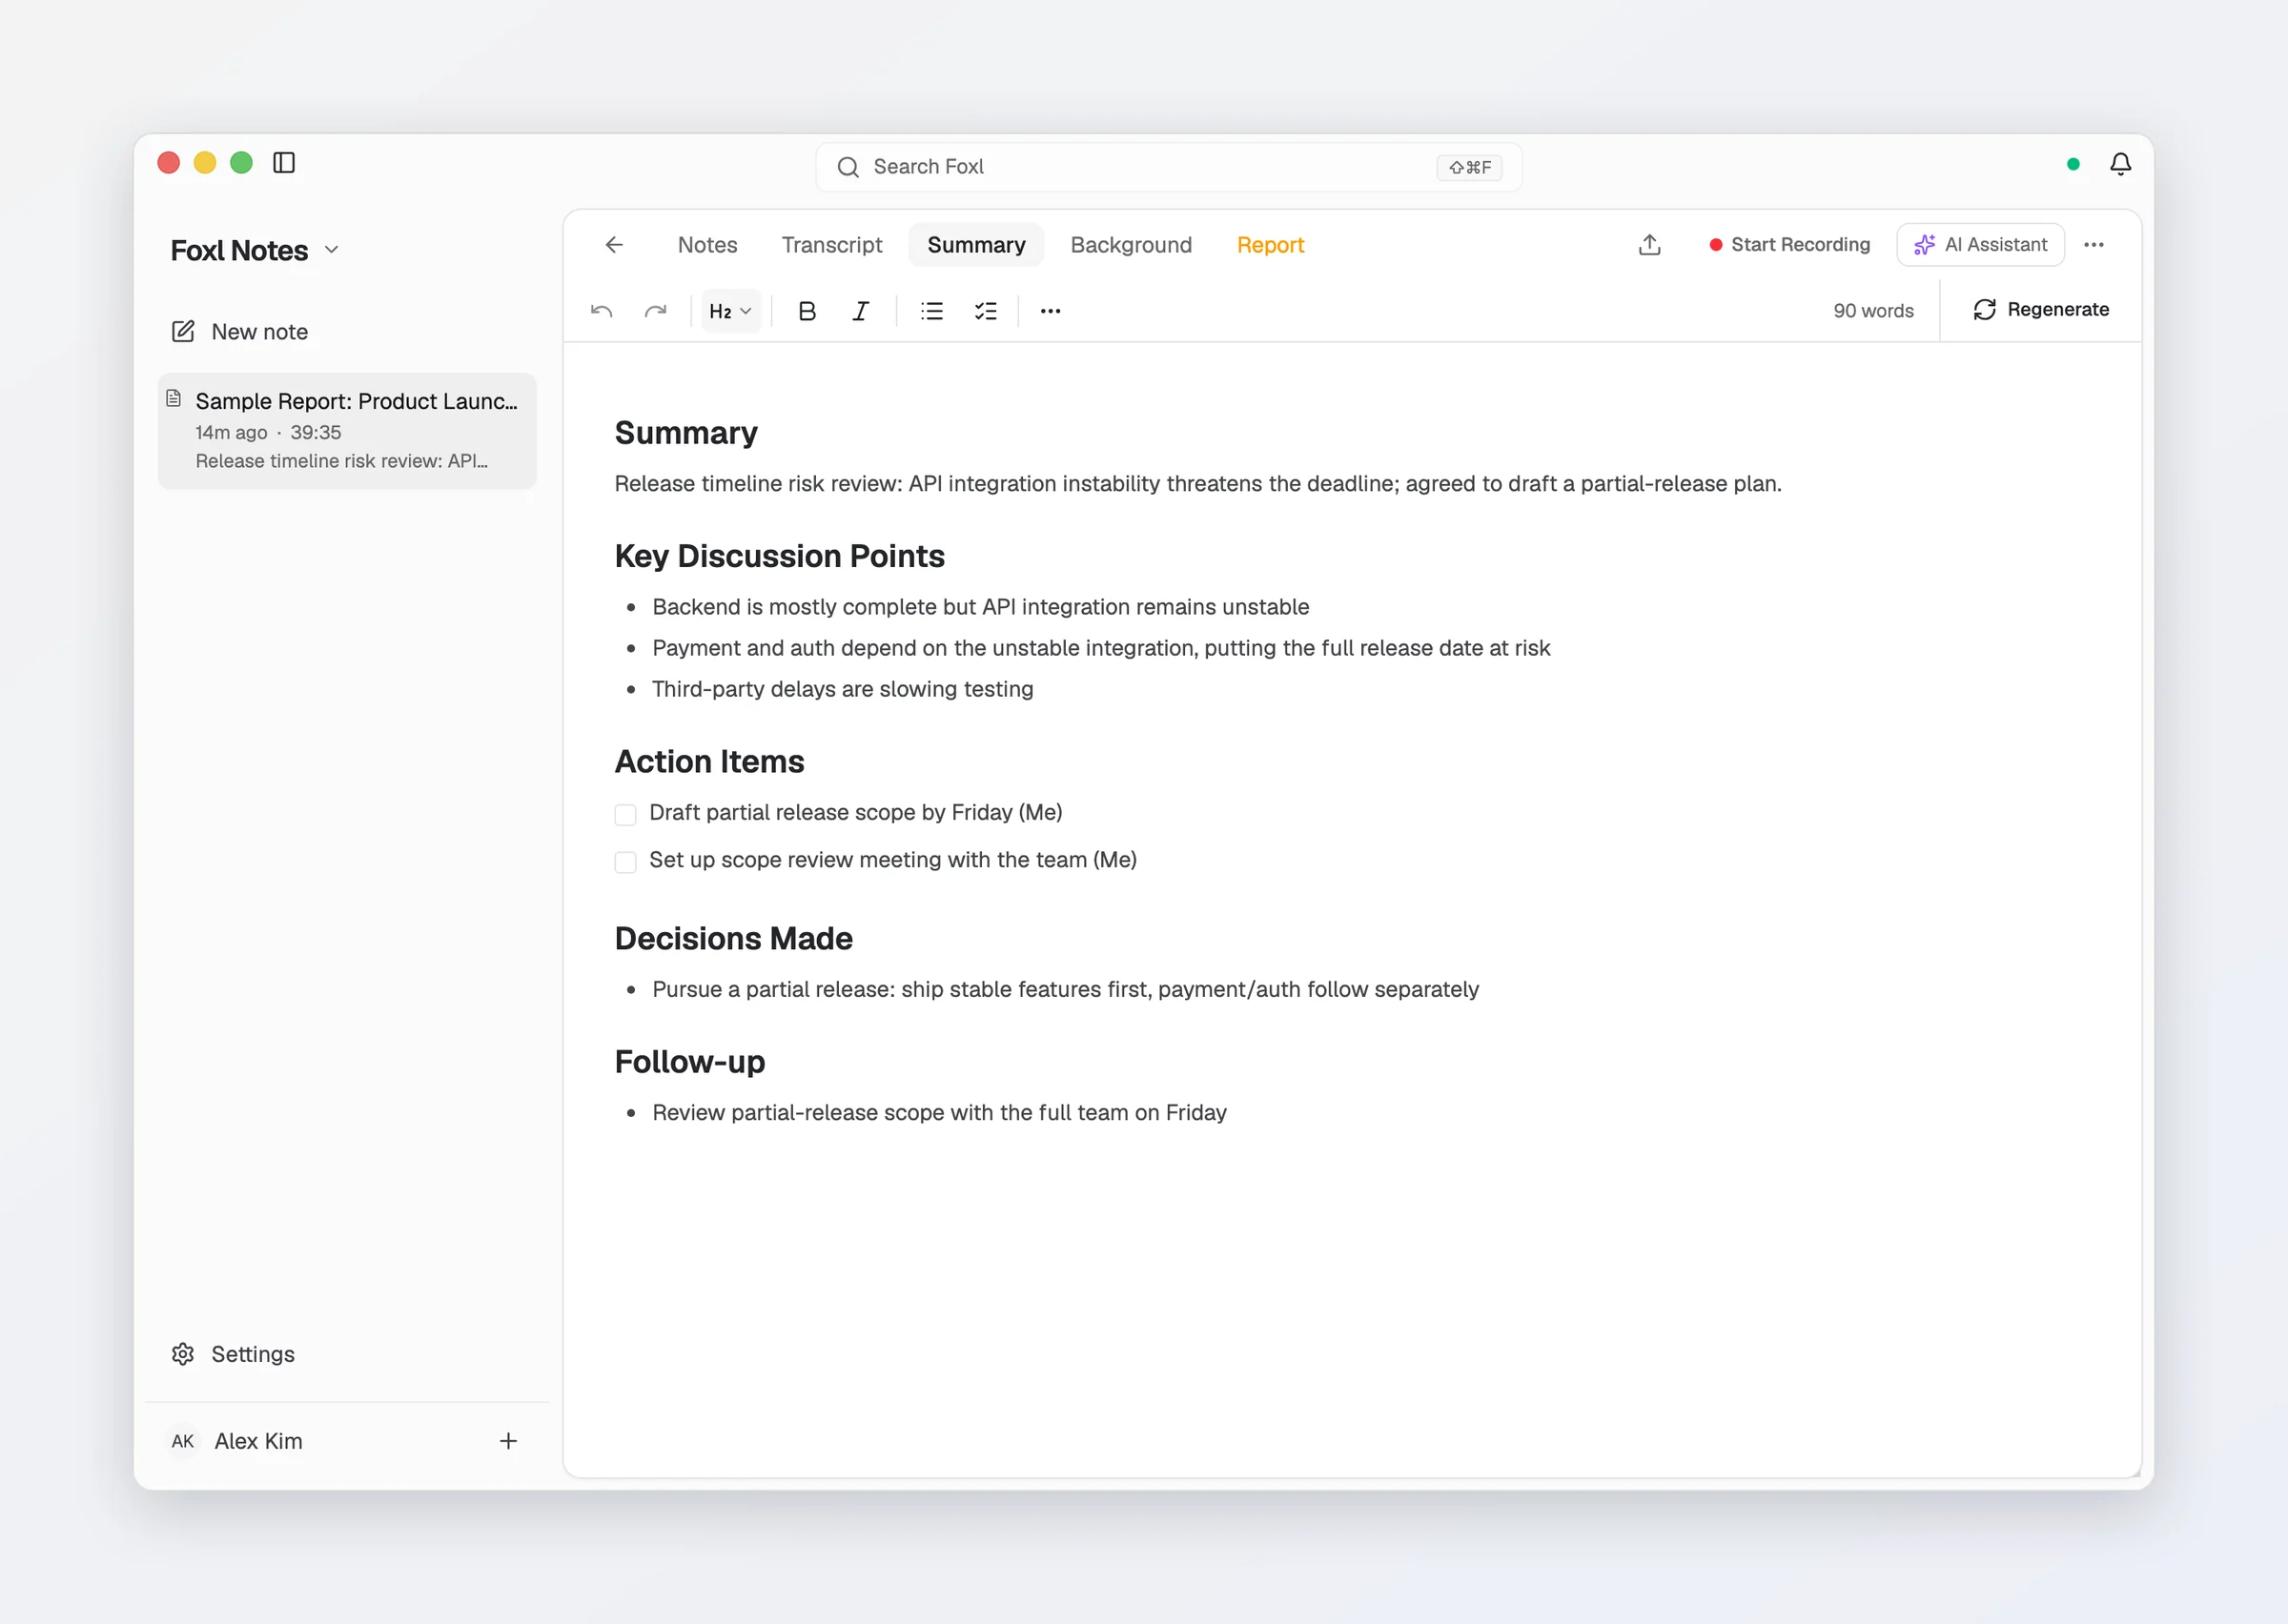The width and height of the screenshot is (2288, 1624).
Task: Insert a bulleted list
Action: [932, 311]
